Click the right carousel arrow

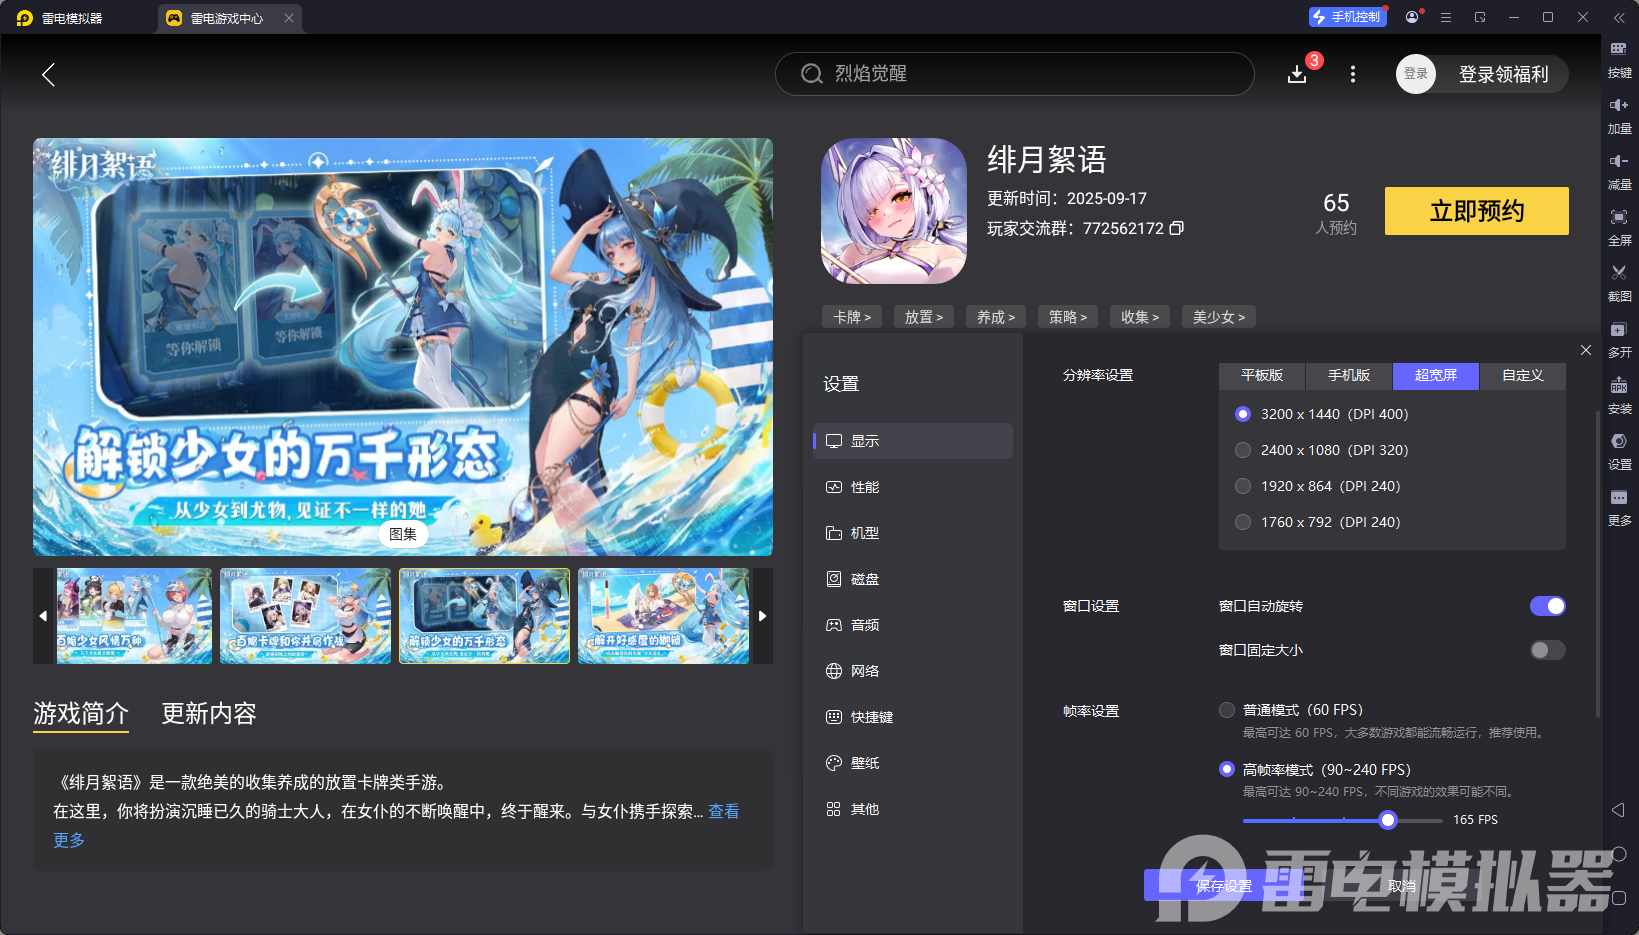pyautogui.click(x=762, y=616)
